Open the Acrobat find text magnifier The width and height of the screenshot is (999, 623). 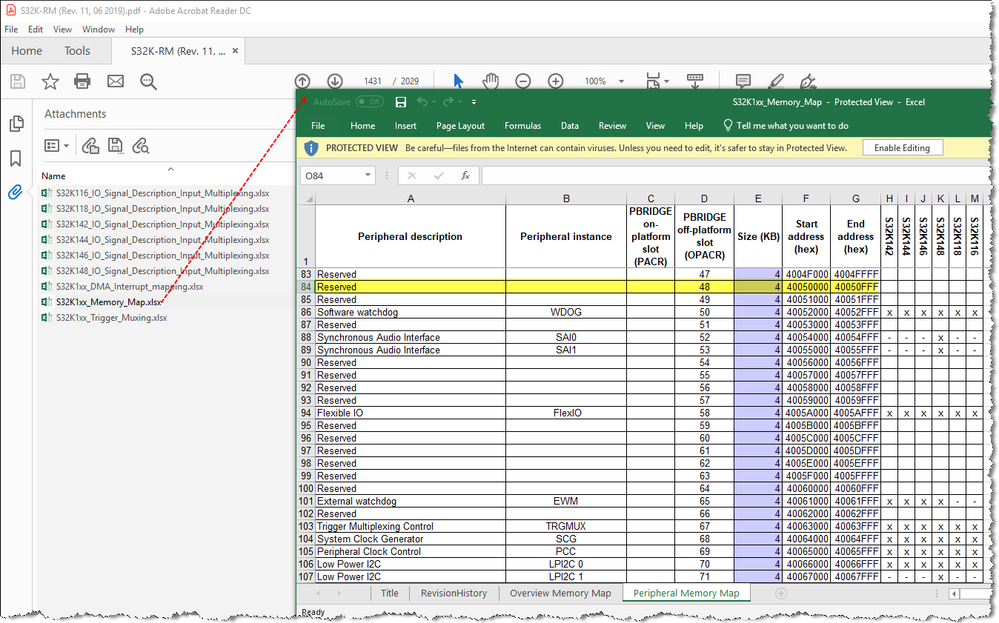(149, 82)
